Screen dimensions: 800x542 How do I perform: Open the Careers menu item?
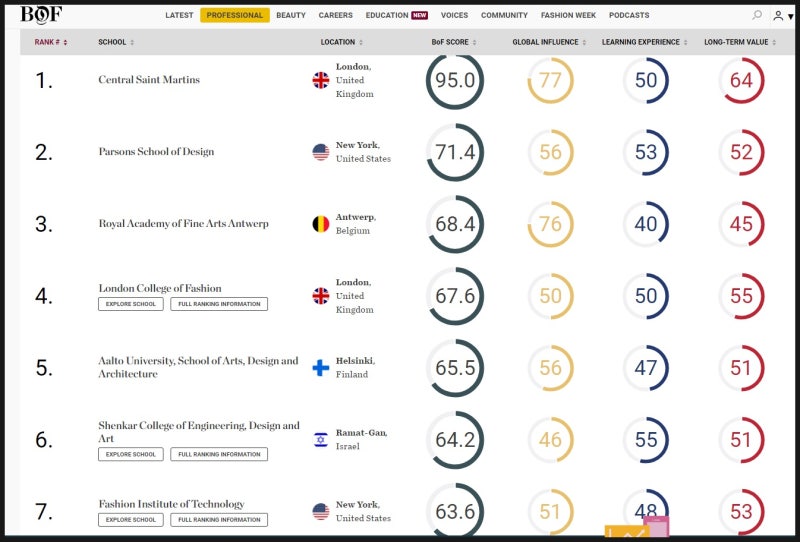tap(335, 15)
